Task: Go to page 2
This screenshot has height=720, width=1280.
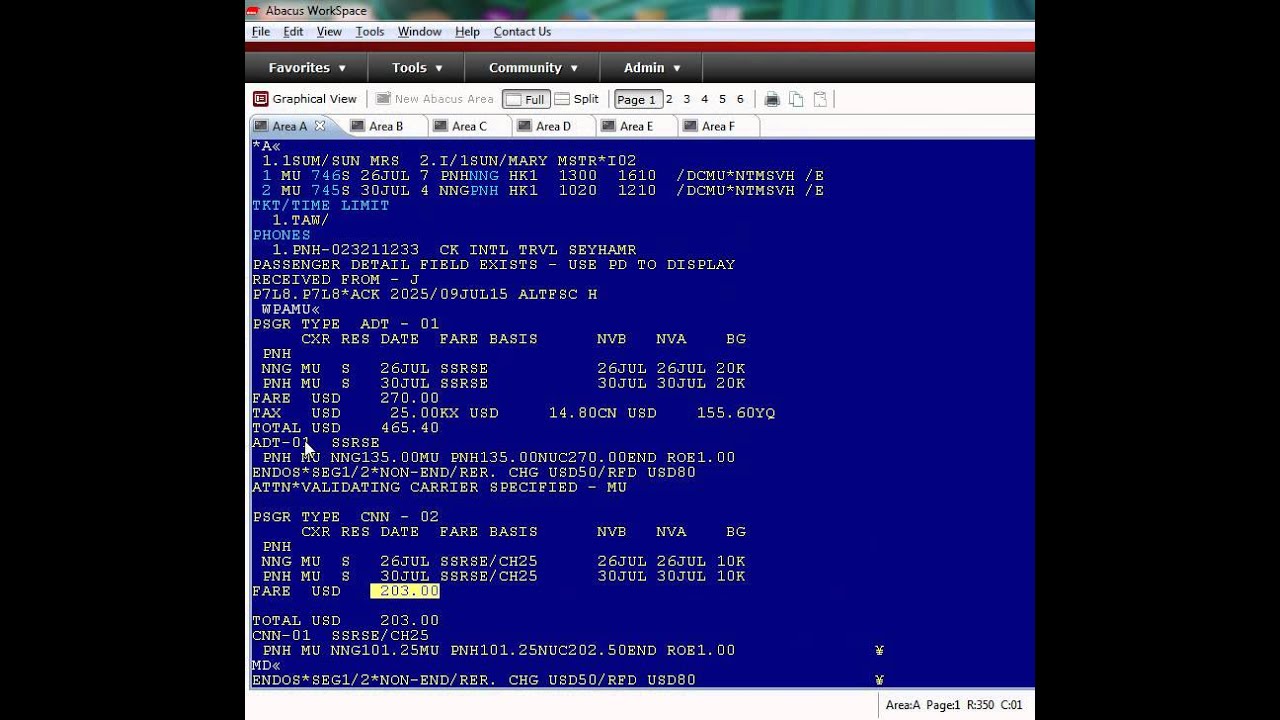Action: [669, 99]
